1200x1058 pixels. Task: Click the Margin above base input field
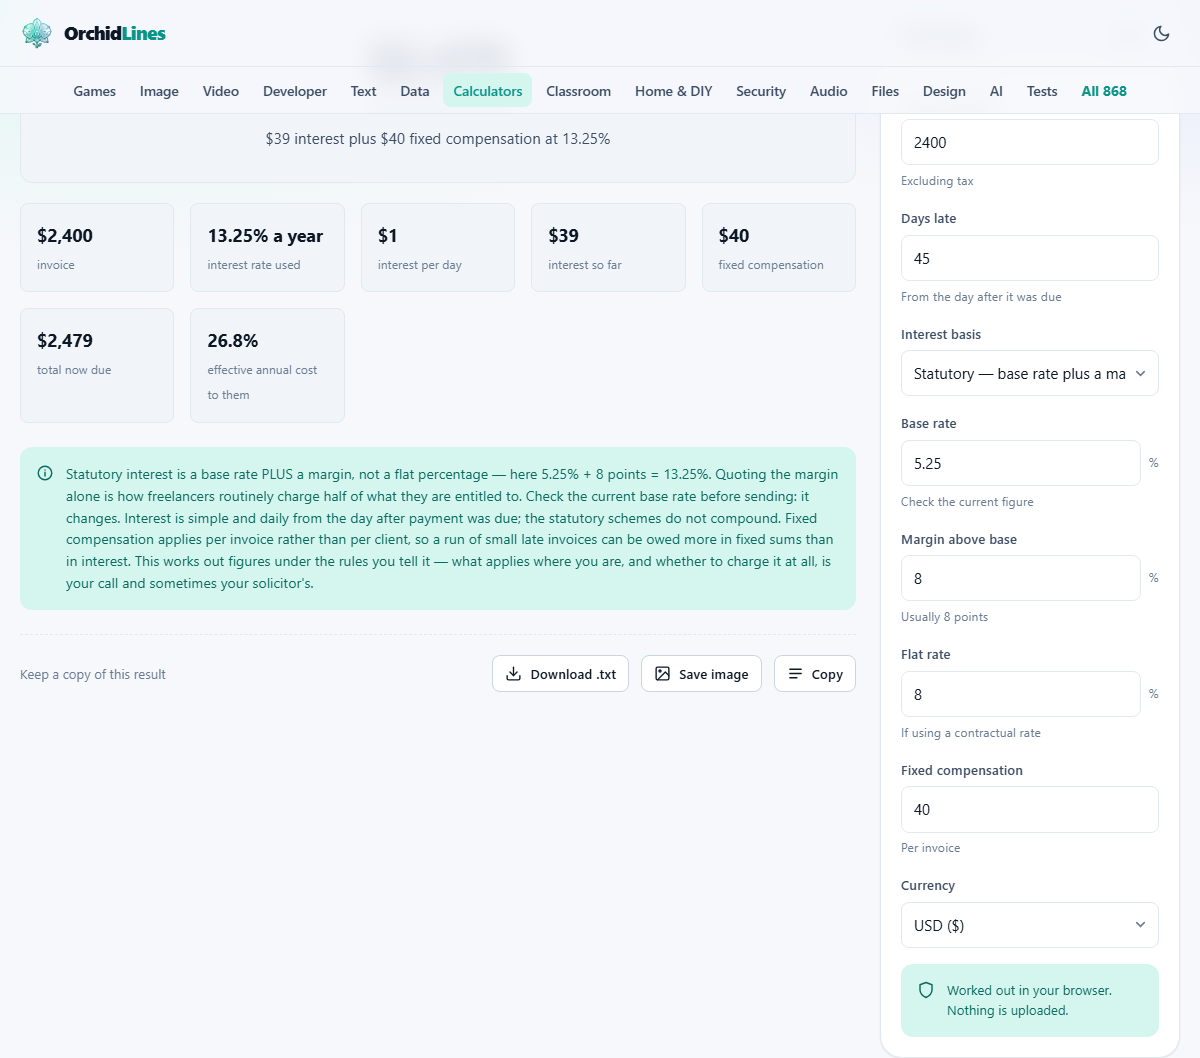[1020, 578]
